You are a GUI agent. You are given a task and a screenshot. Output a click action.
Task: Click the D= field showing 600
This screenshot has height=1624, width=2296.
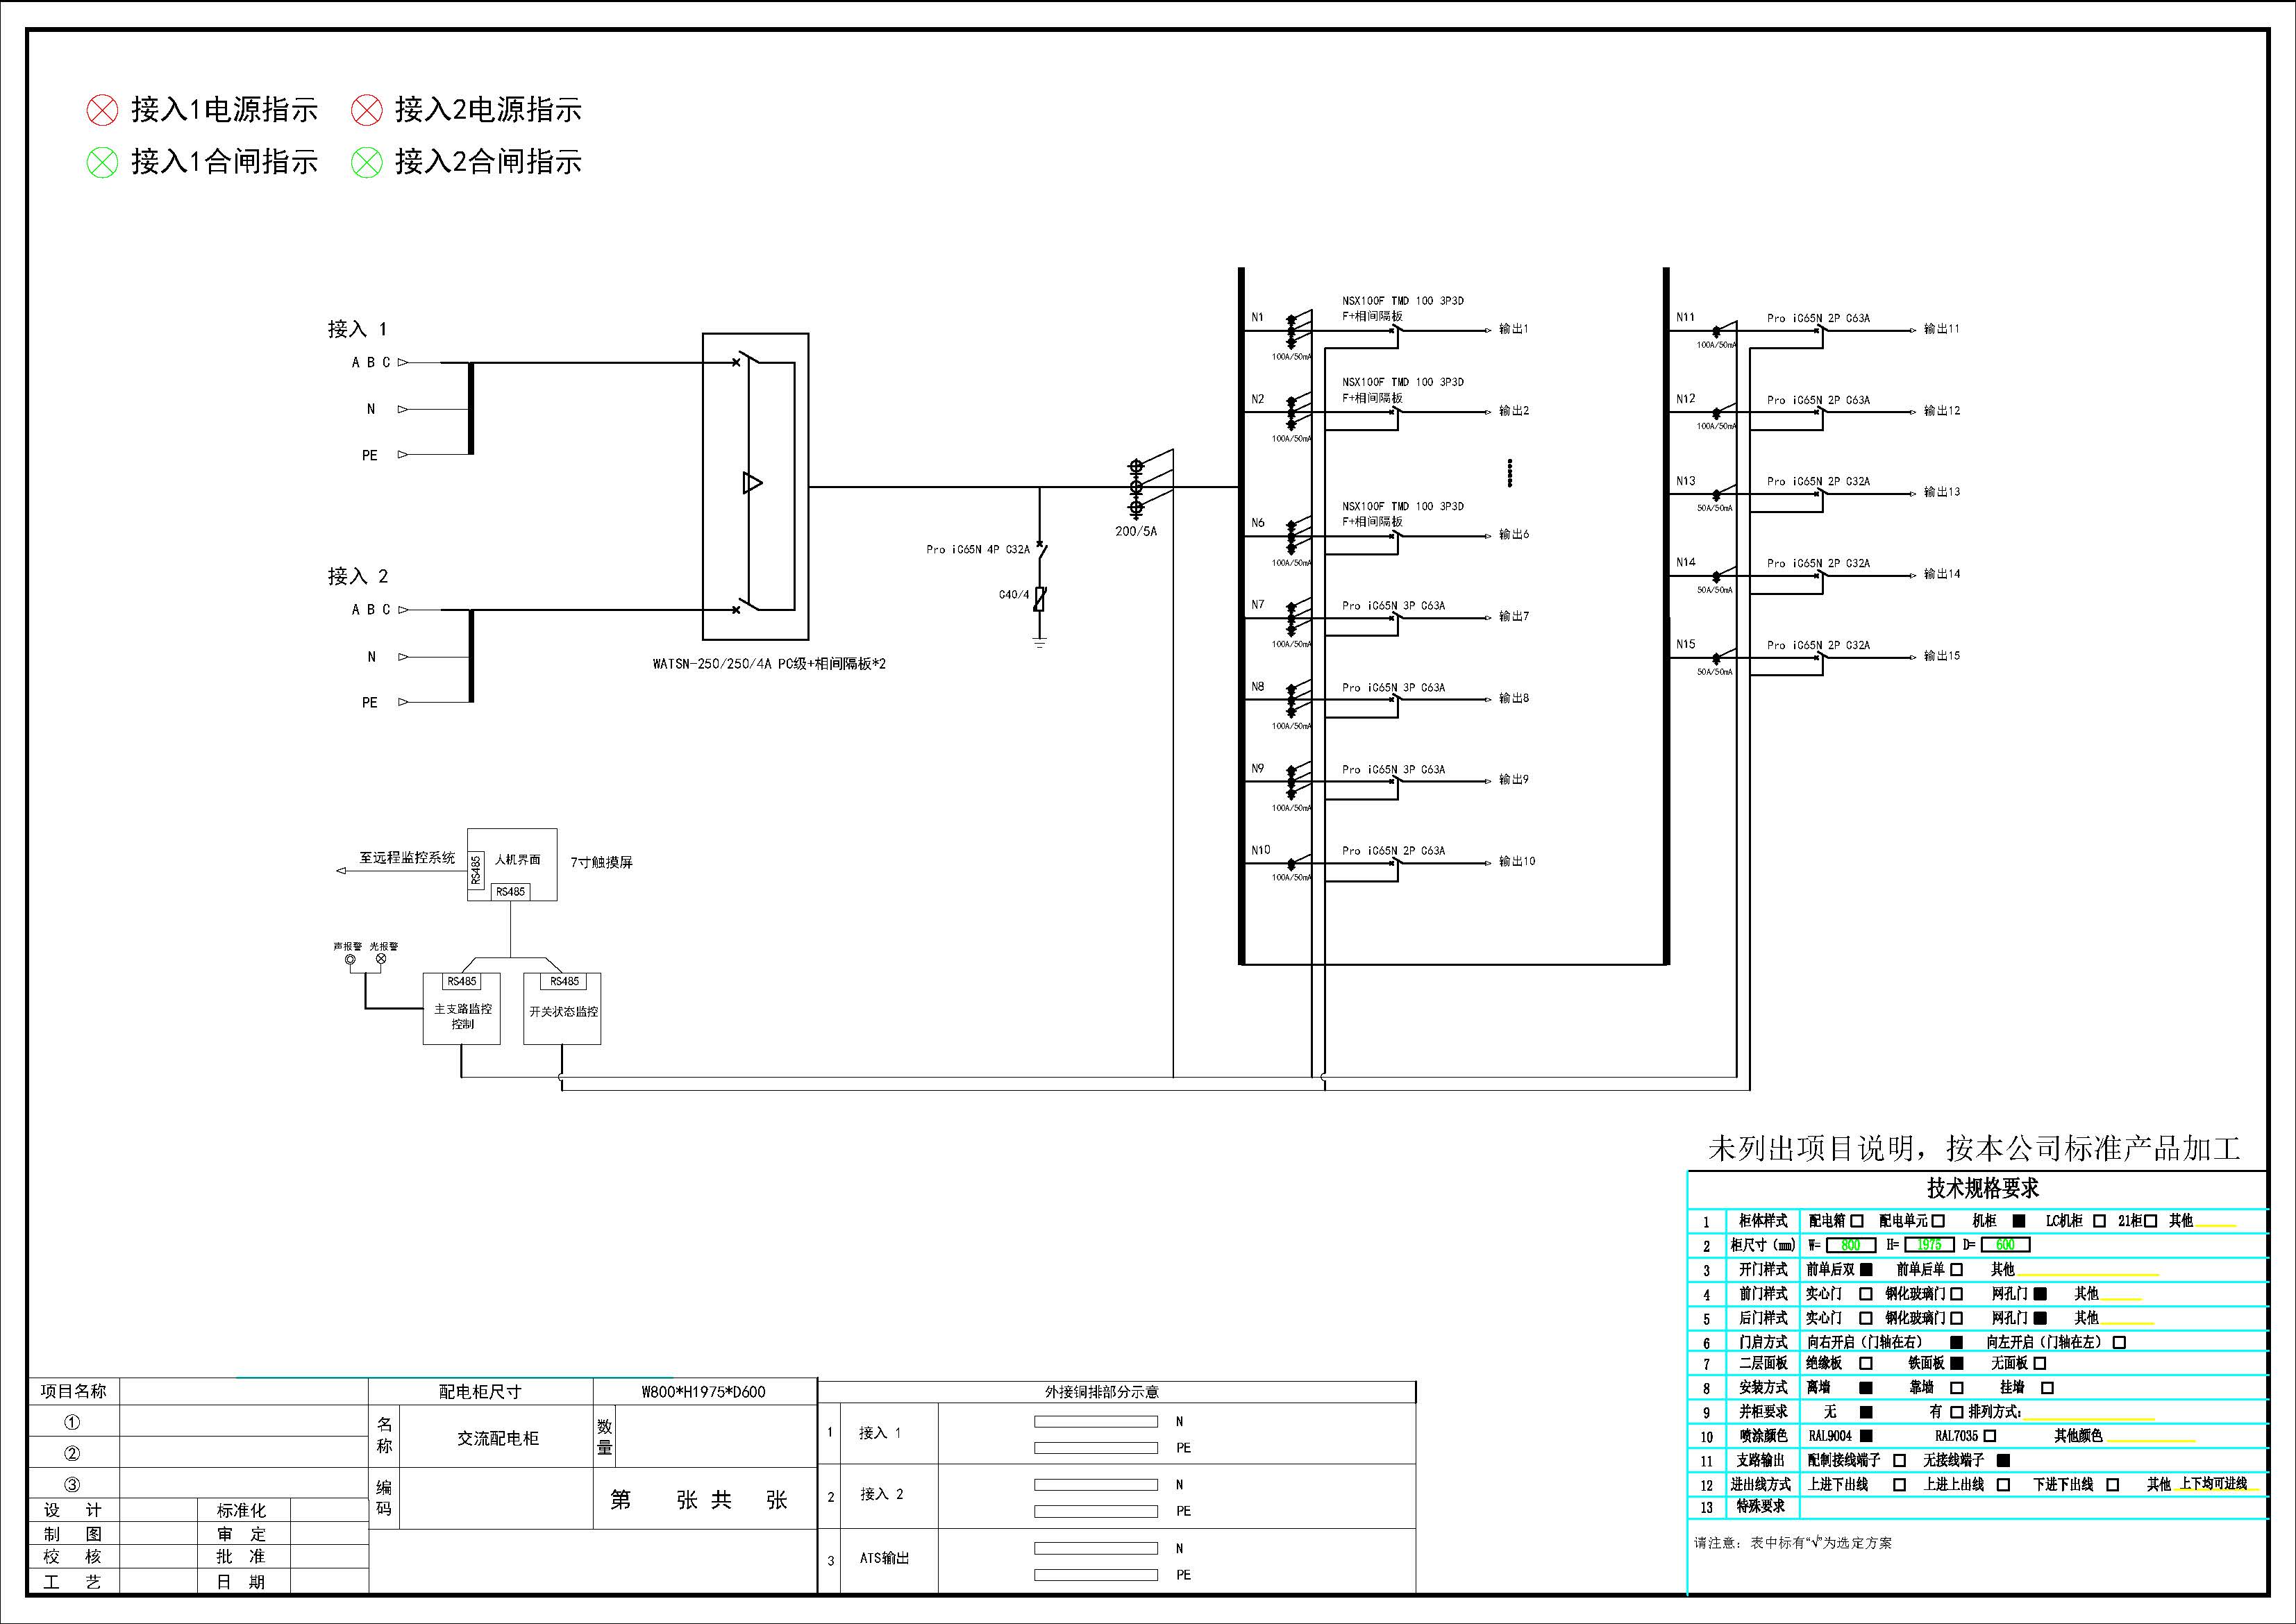[x=2005, y=1245]
